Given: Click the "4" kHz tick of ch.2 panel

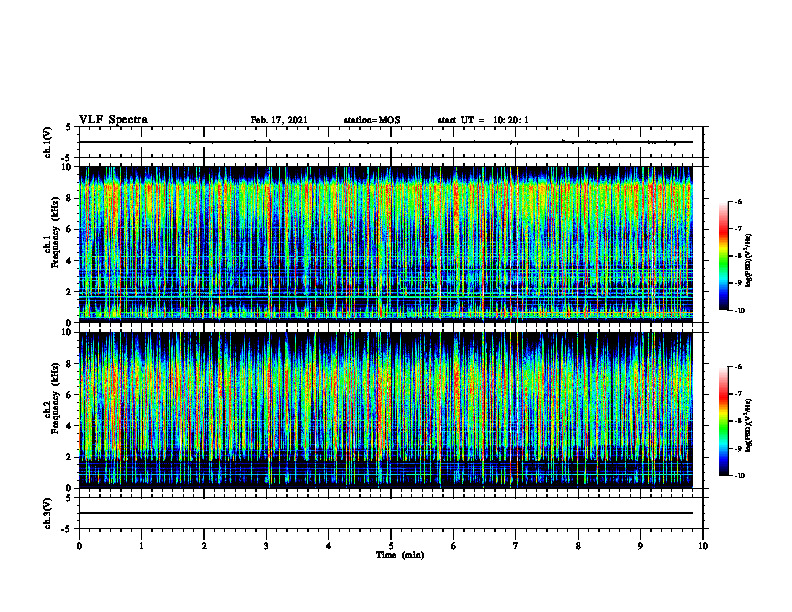Looking at the screenshot, I should (70, 426).
